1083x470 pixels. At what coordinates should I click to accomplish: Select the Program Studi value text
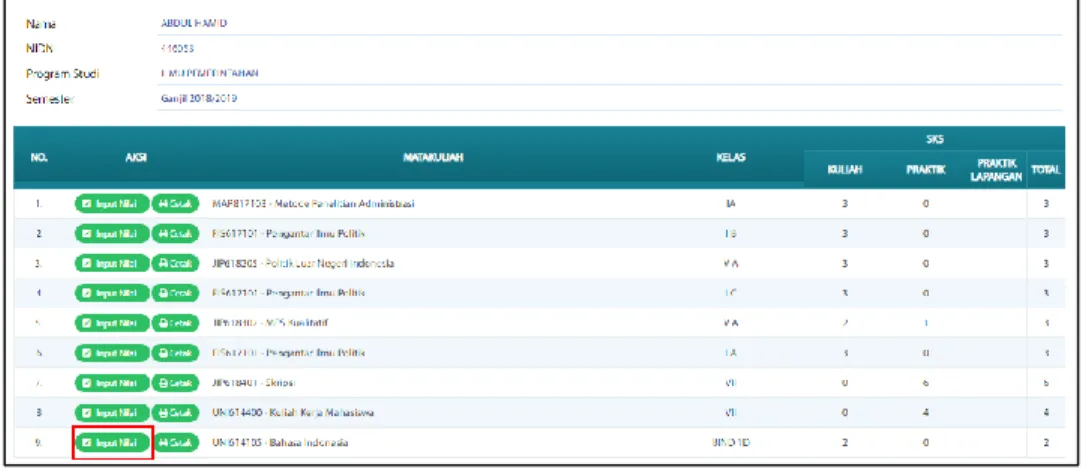[x=209, y=74]
